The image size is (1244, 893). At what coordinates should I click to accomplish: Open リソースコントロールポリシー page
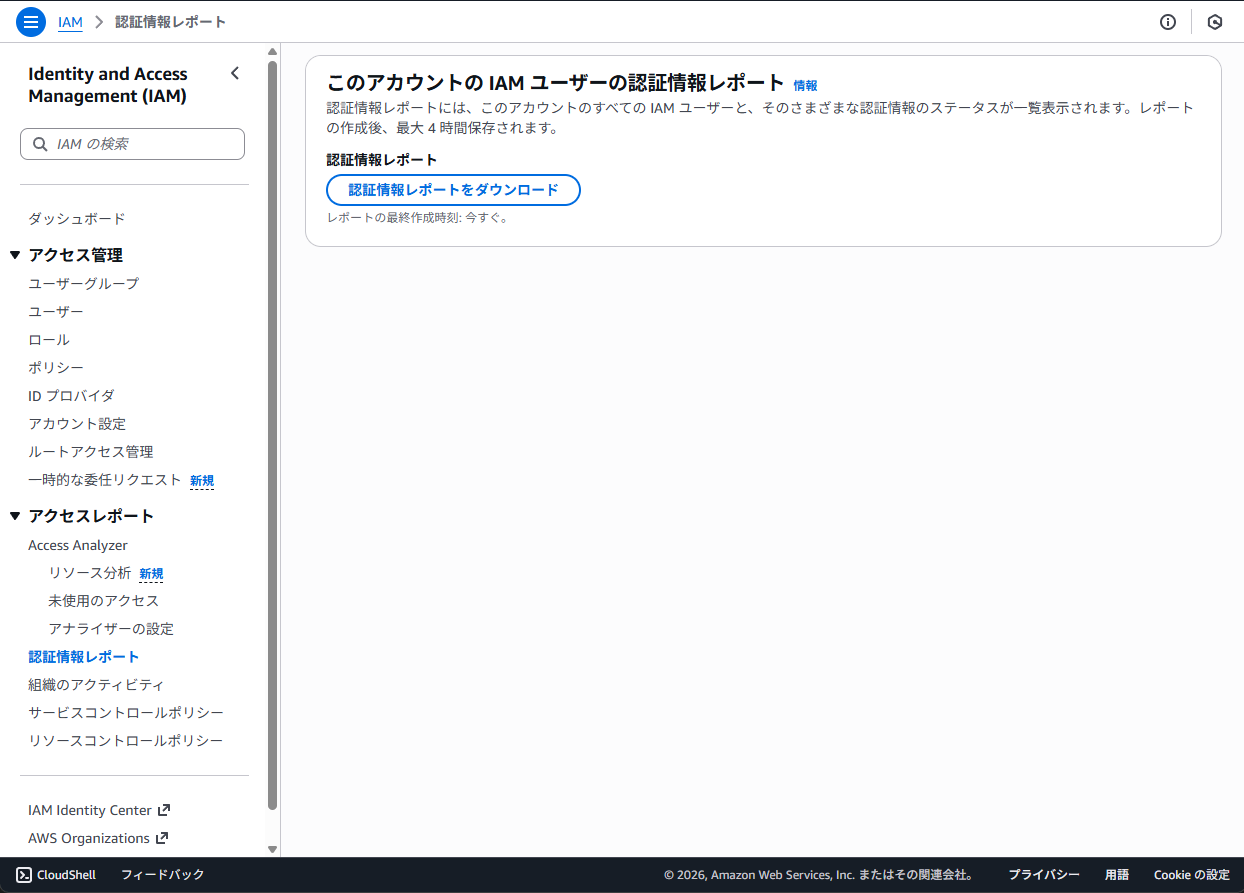coord(126,741)
